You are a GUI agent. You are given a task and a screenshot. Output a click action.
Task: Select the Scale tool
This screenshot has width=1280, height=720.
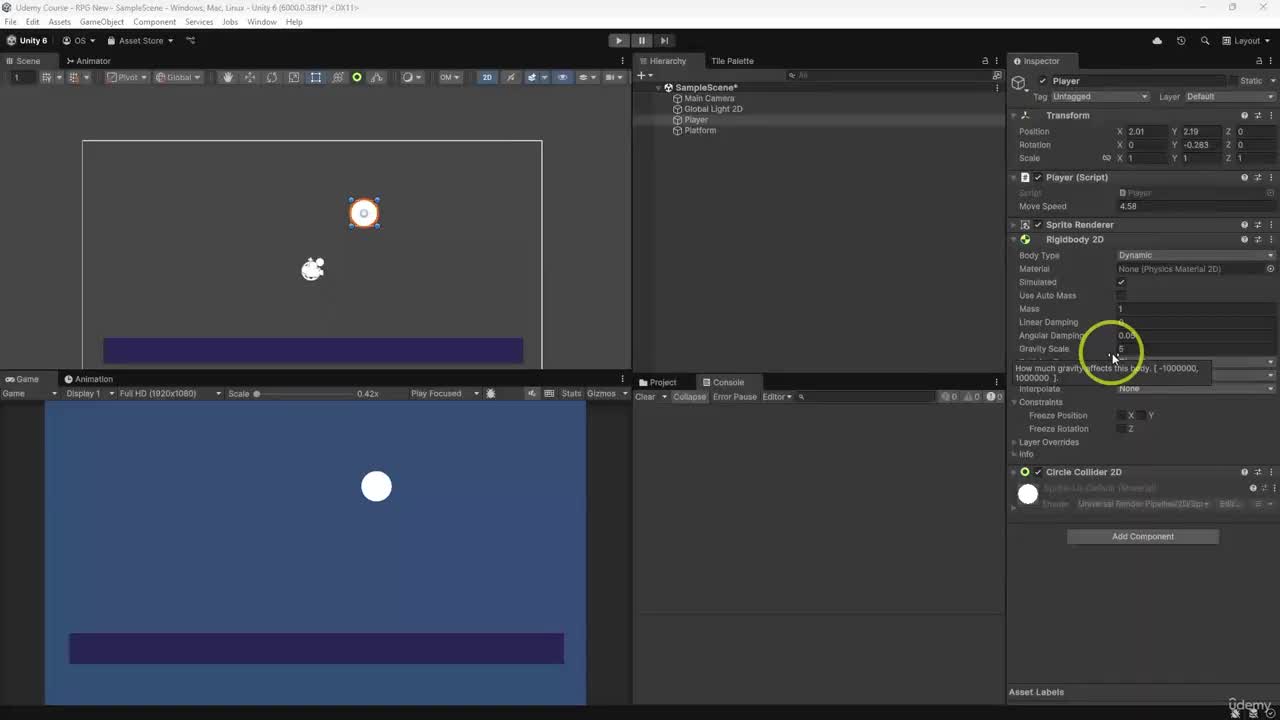click(293, 77)
